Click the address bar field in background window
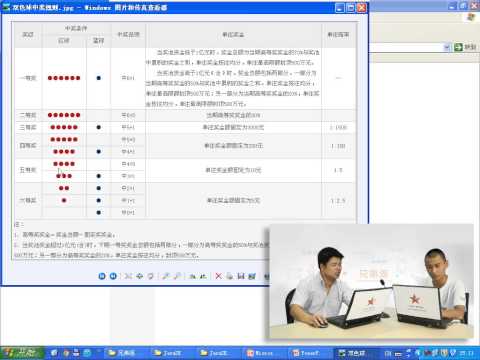This screenshot has width=480, height=360. tap(407, 47)
